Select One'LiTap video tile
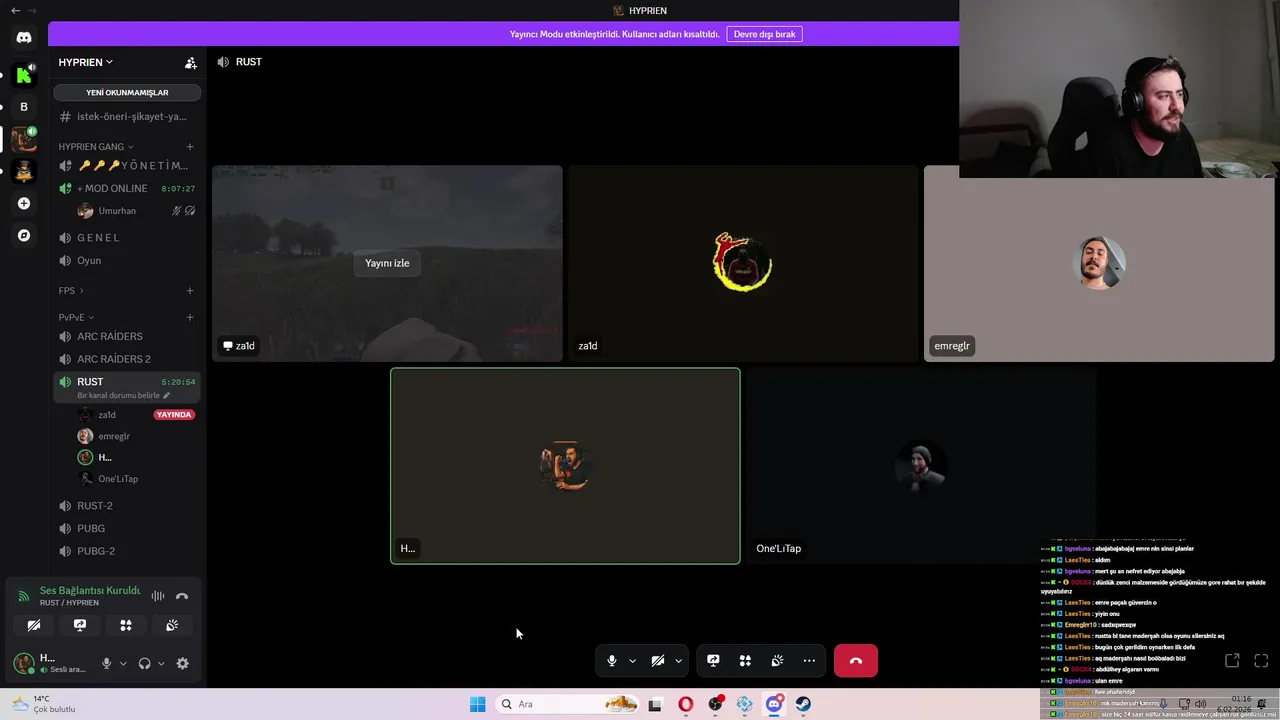Screen dimensions: 1280x720 pos(921,466)
